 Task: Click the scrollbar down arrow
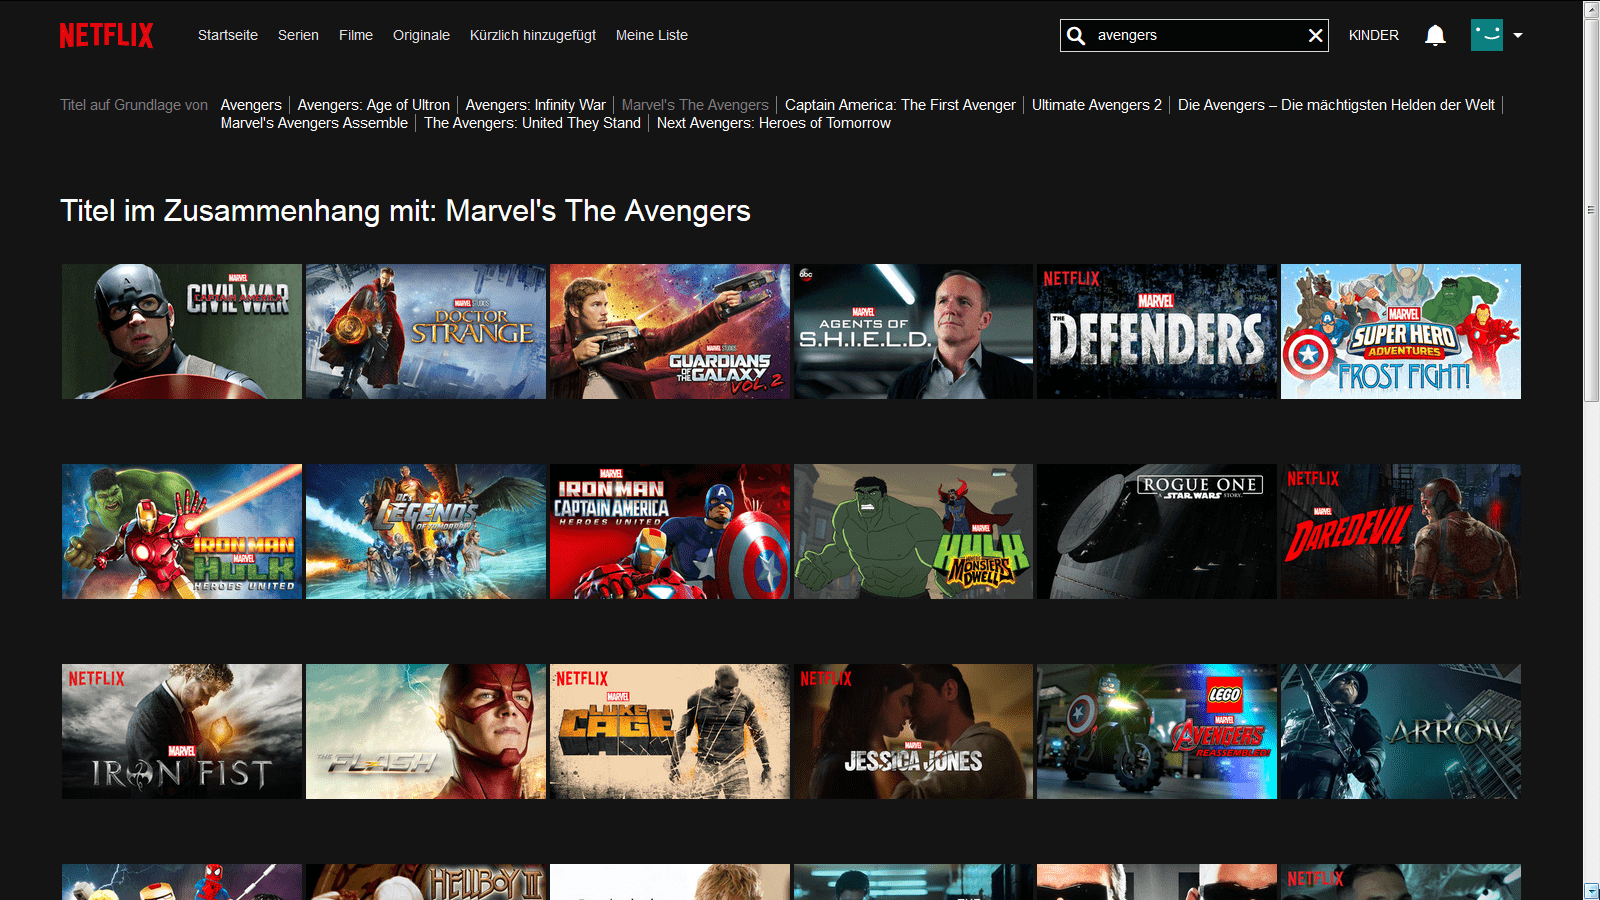1591,891
